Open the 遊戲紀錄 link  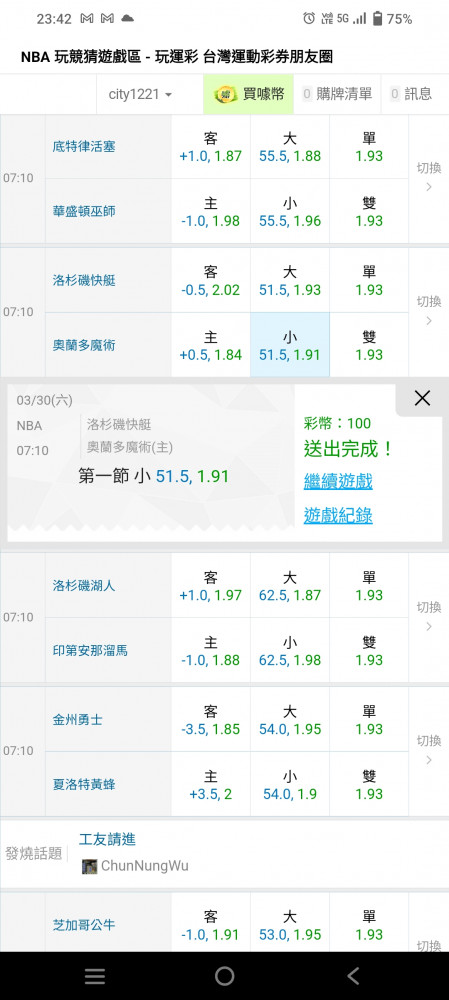(x=338, y=515)
